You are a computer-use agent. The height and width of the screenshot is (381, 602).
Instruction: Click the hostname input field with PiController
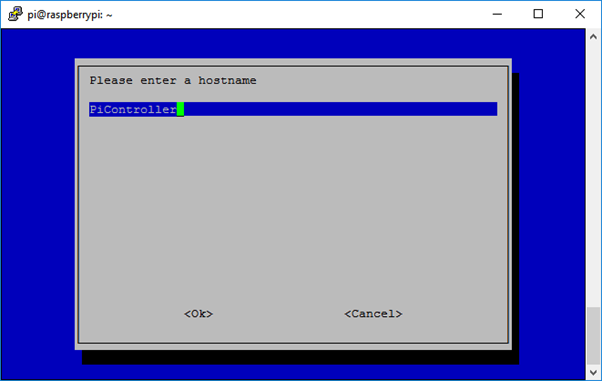pyautogui.click(x=293, y=109)
